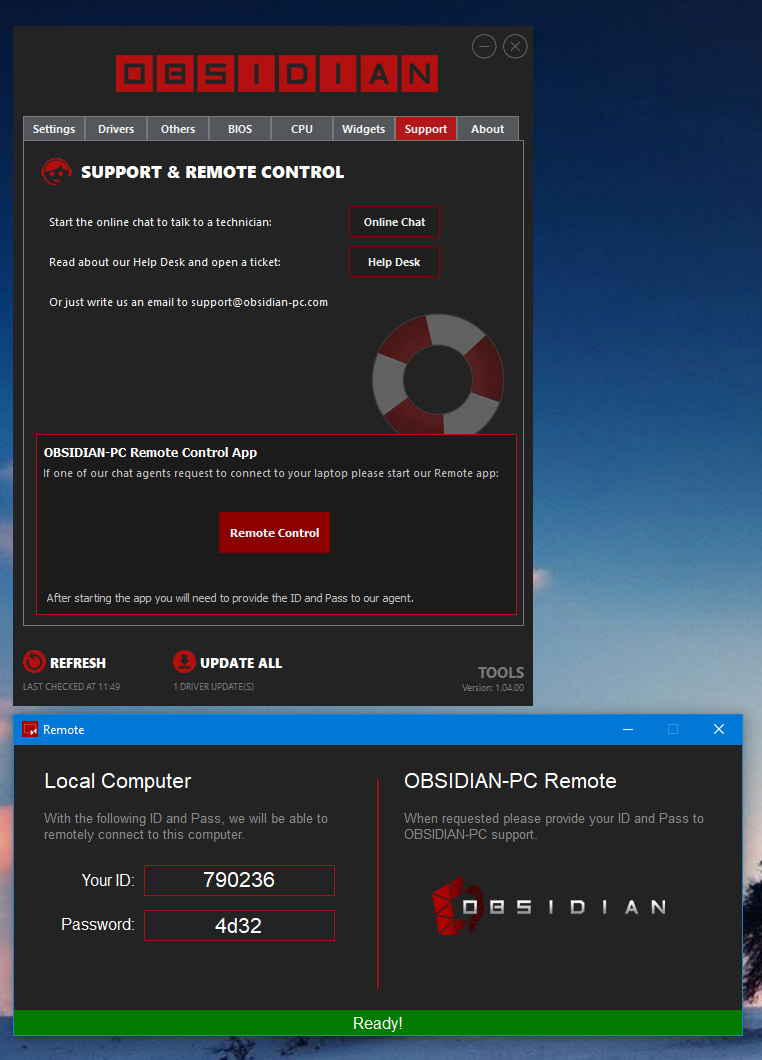Image resolution: width=762 pixels, height=1060 pixels.
Task: Click the green Ready! status bar
Action: pyautogui.click(x=378, y=1023)
